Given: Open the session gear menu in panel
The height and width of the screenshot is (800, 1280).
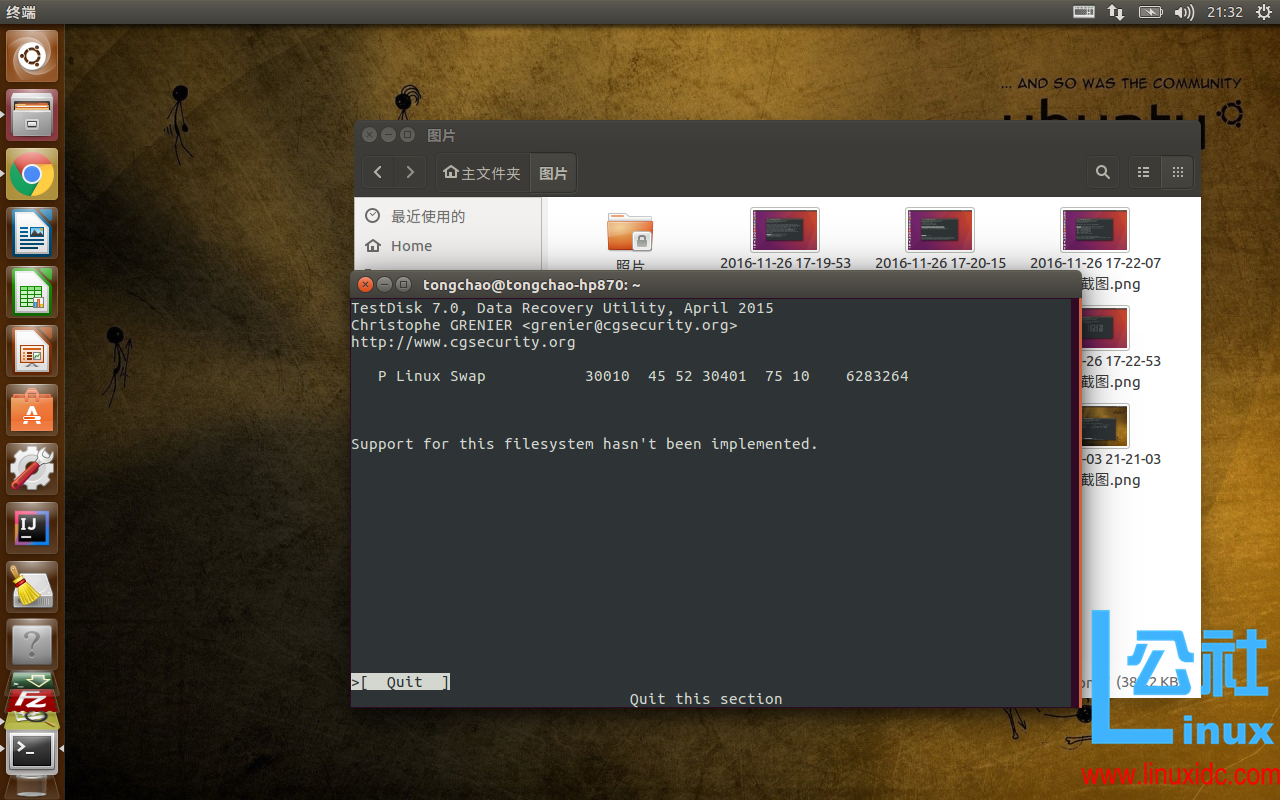Looking at the screenshot, I should coord(1263,12).
